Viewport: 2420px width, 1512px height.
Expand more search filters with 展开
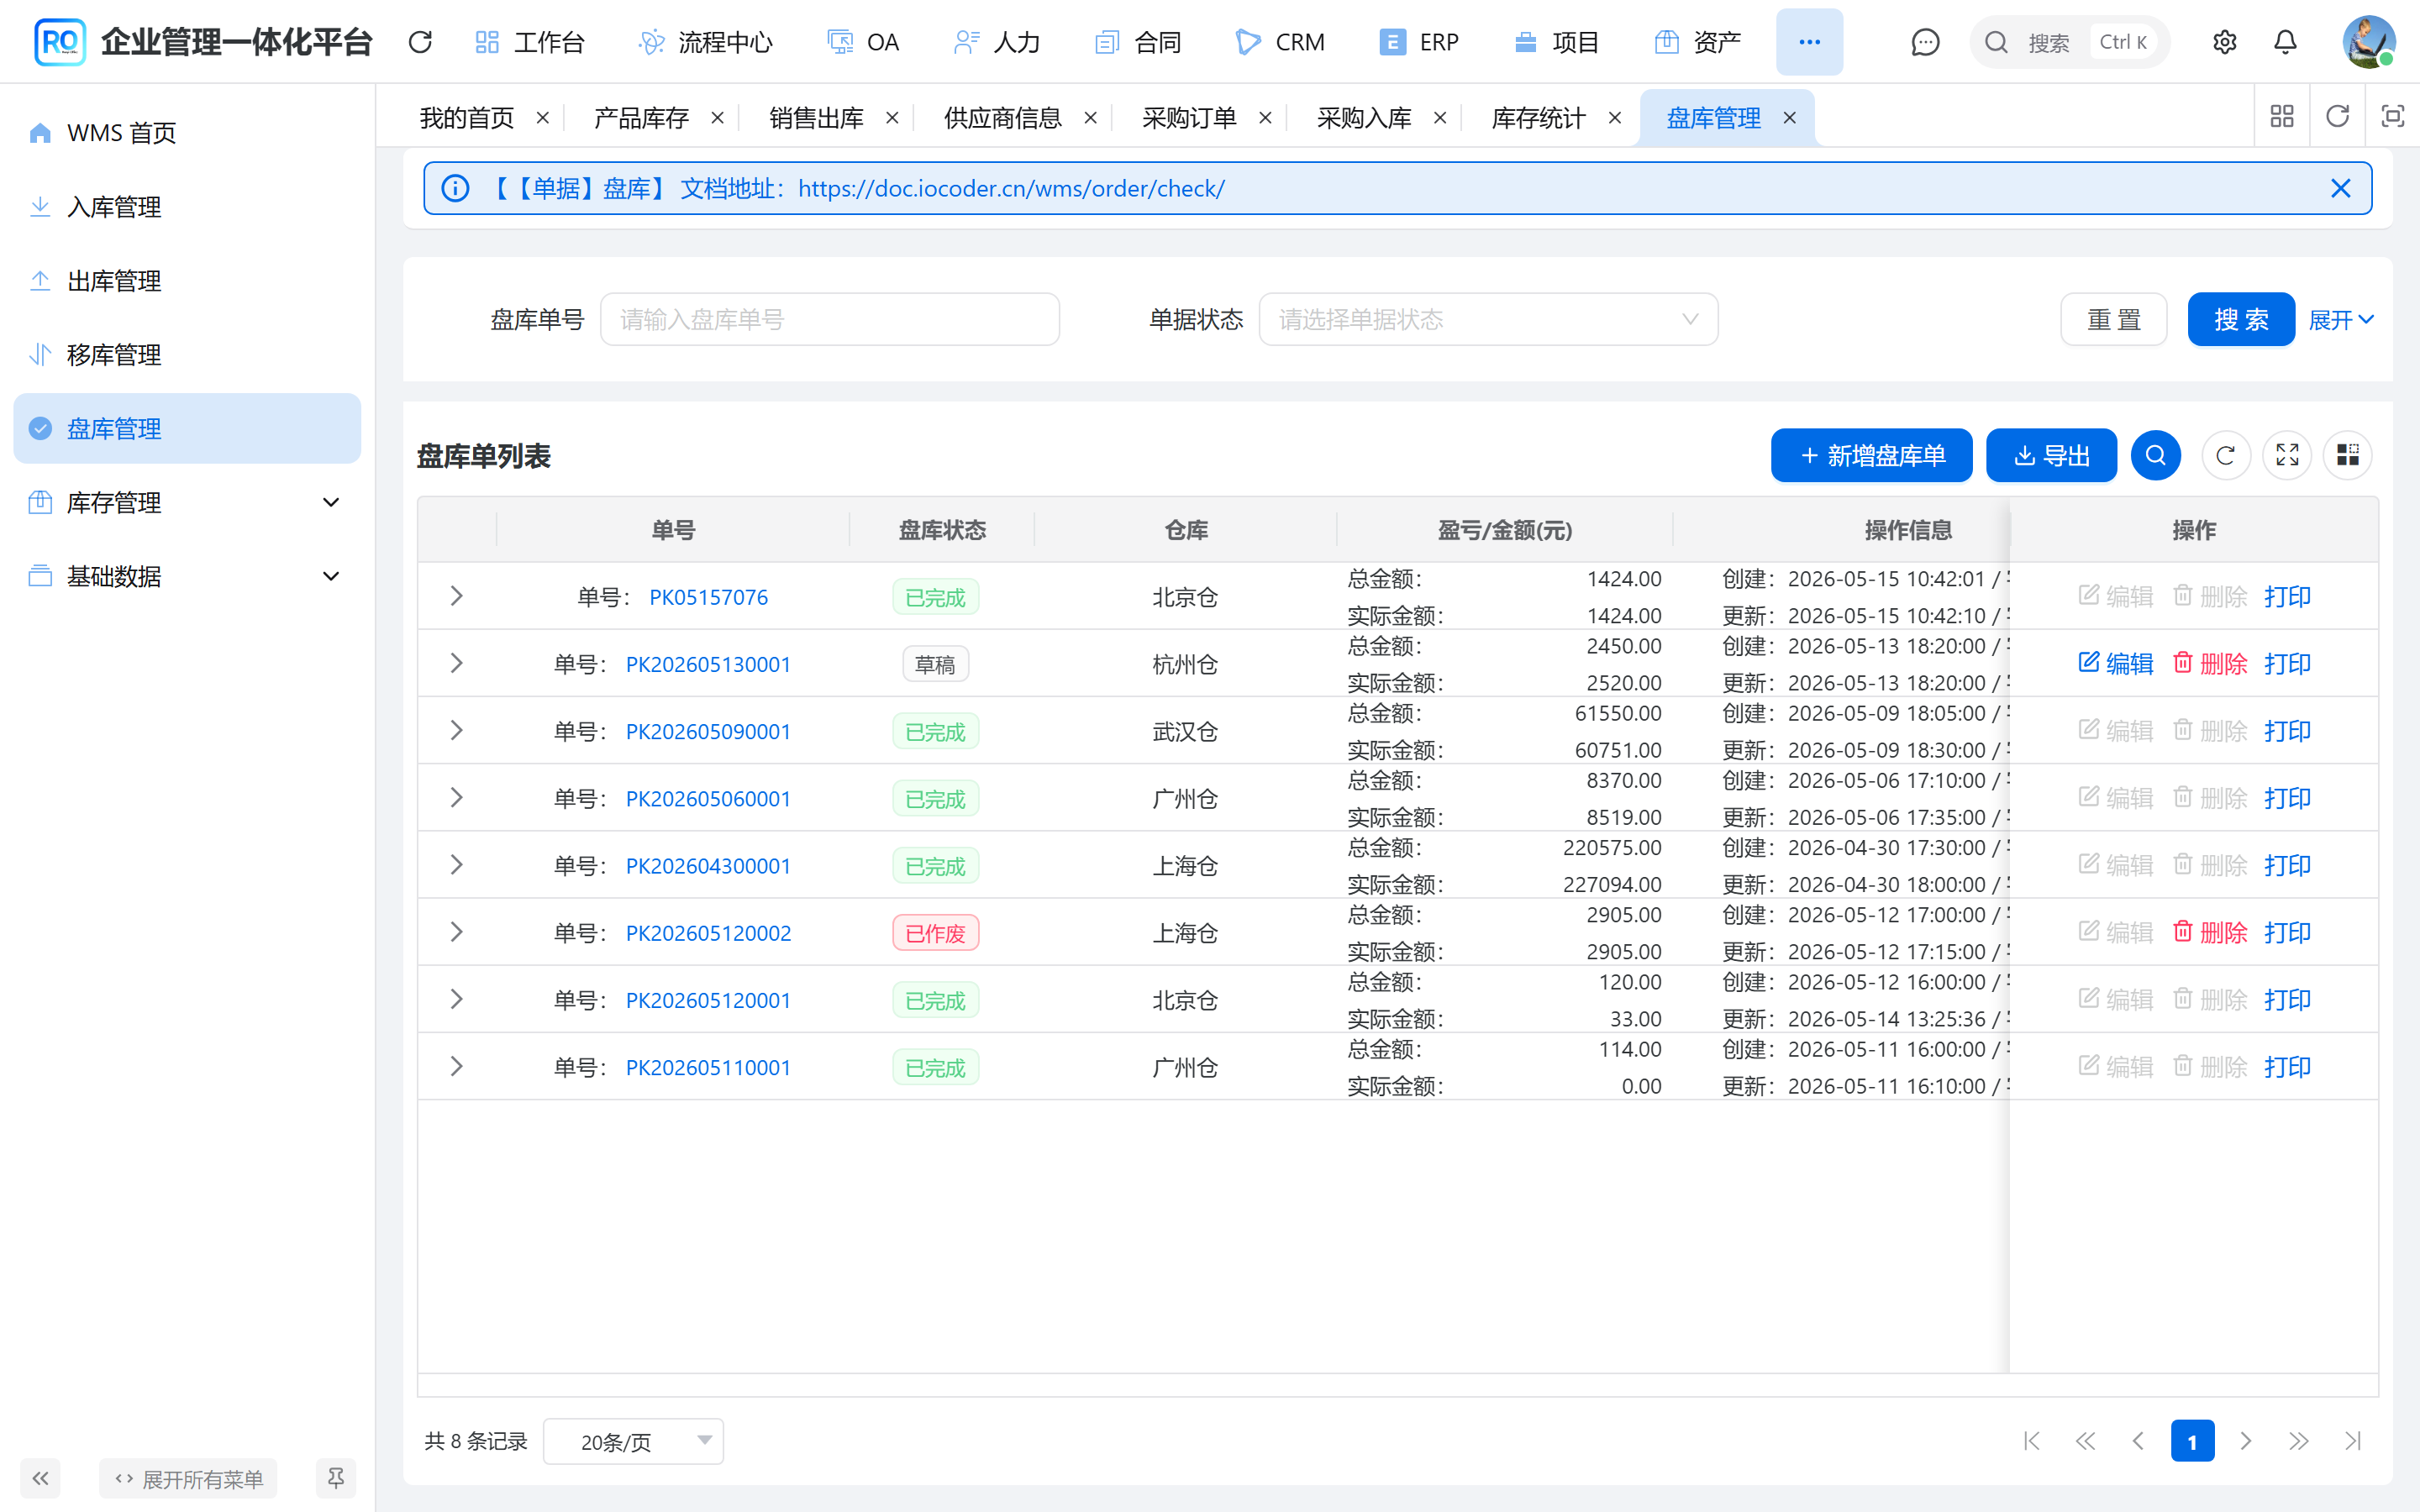[x=2341, y=320]
